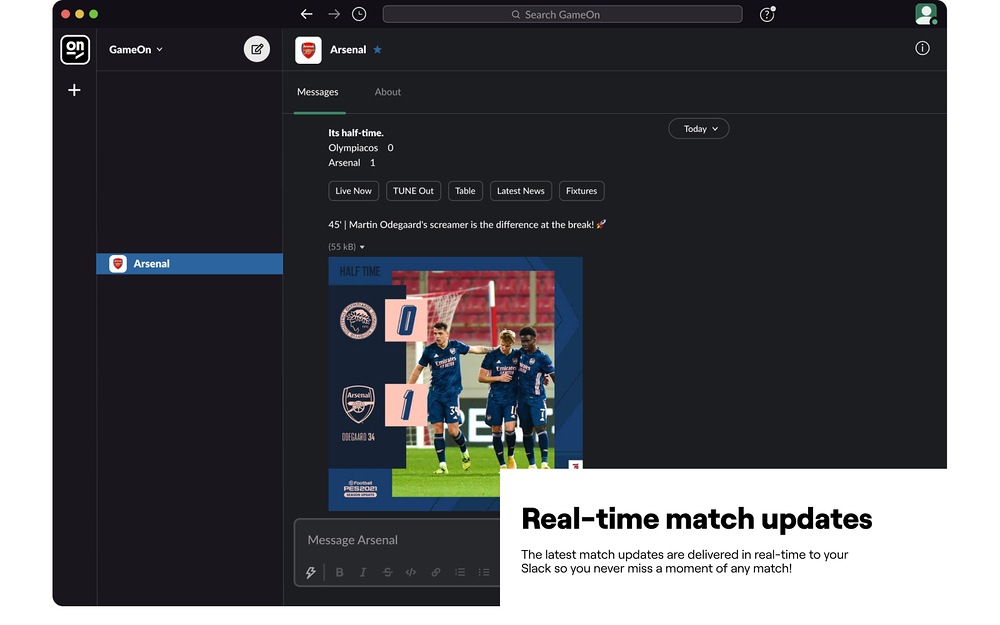Click the Live Now button
Screen dimensions: 1000x625
tap(353, 191)
